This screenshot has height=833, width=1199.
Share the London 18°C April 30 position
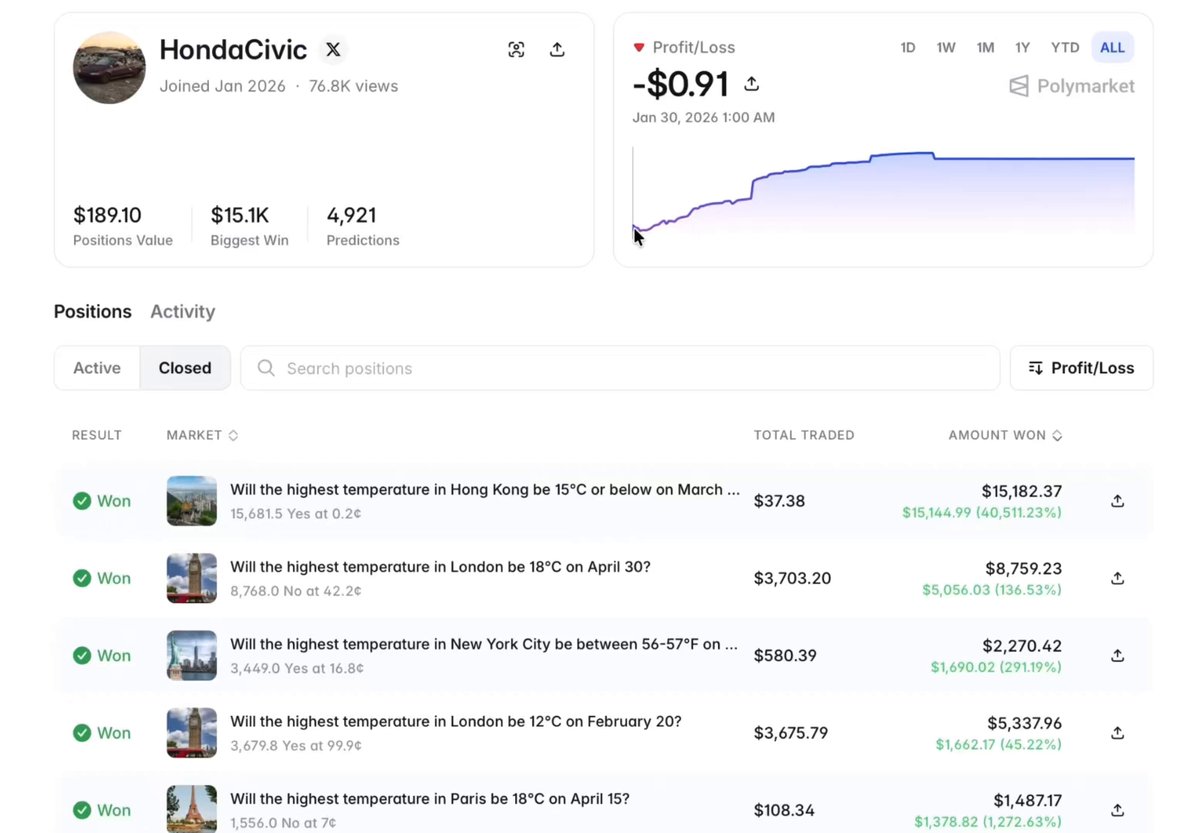click(1117, 578)
